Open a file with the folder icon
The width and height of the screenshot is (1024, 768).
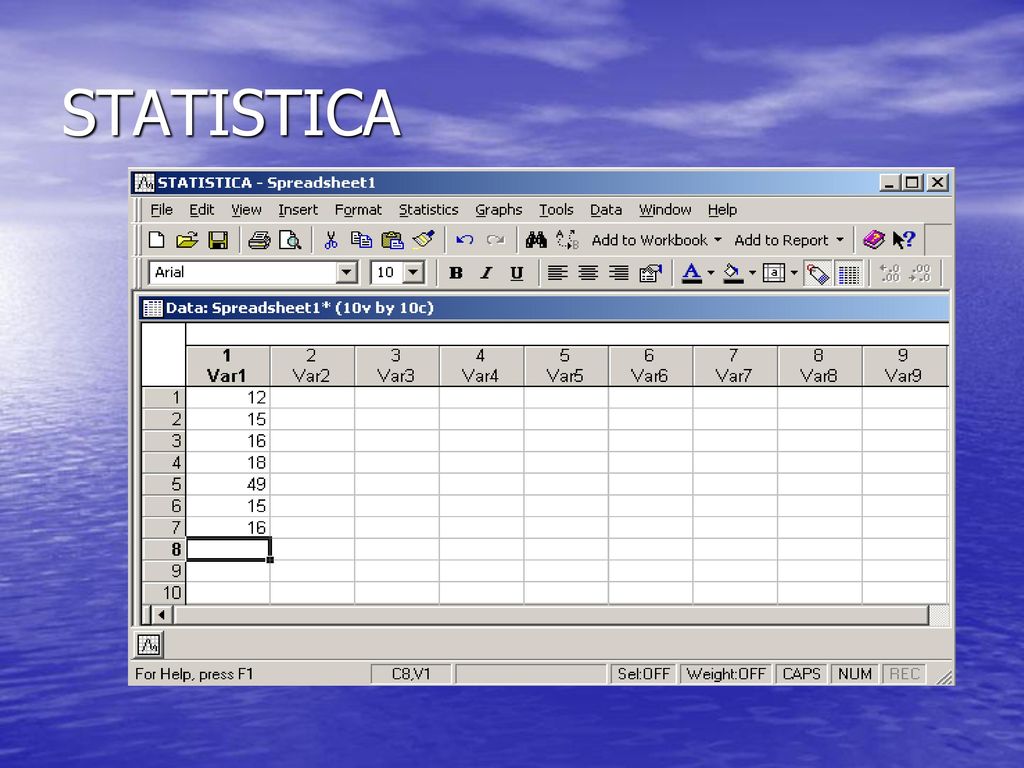(187, 240)
